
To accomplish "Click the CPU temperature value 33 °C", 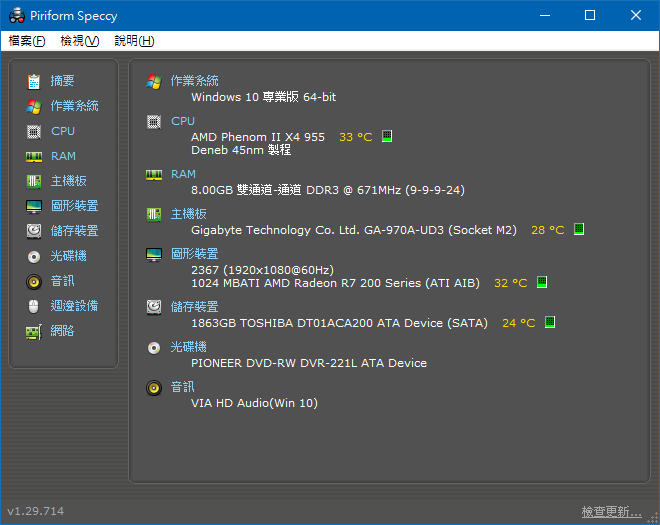I will coord(356,137).
